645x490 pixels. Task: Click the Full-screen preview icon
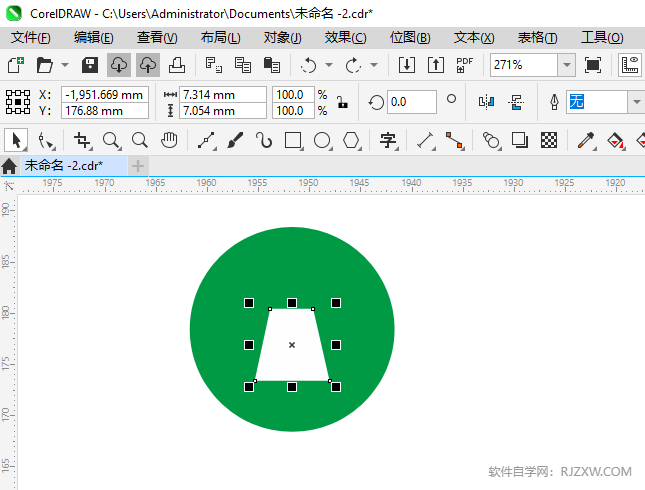(593, 65)
